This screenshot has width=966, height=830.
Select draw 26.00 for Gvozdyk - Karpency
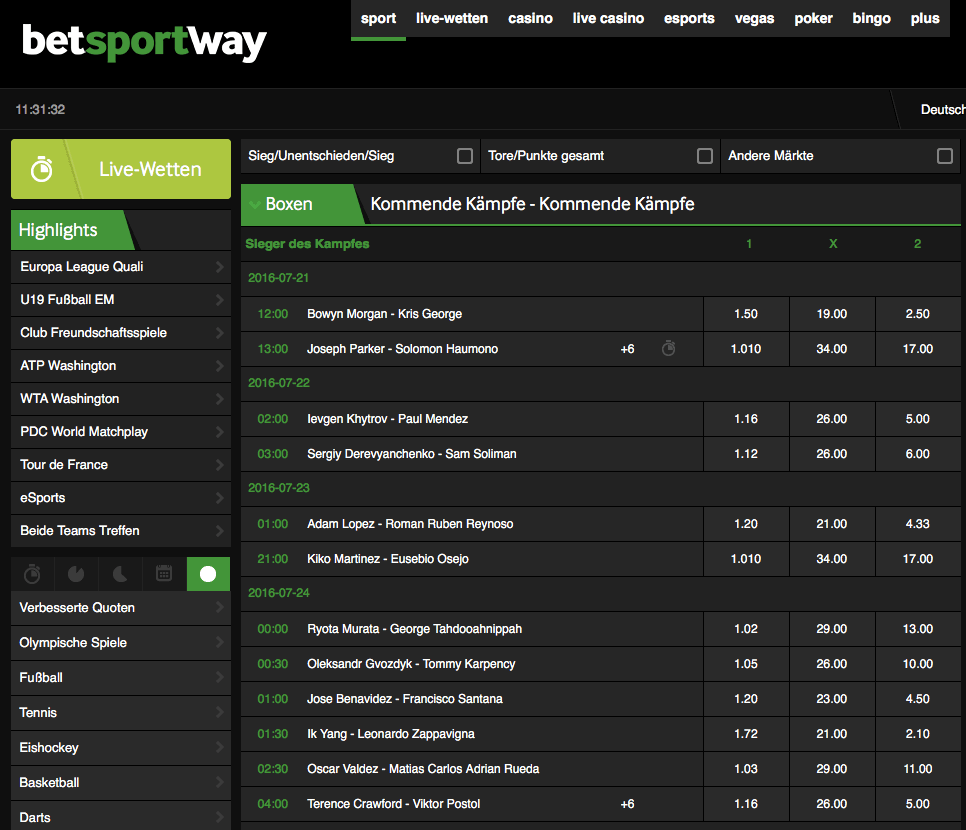tap(832, 664)
